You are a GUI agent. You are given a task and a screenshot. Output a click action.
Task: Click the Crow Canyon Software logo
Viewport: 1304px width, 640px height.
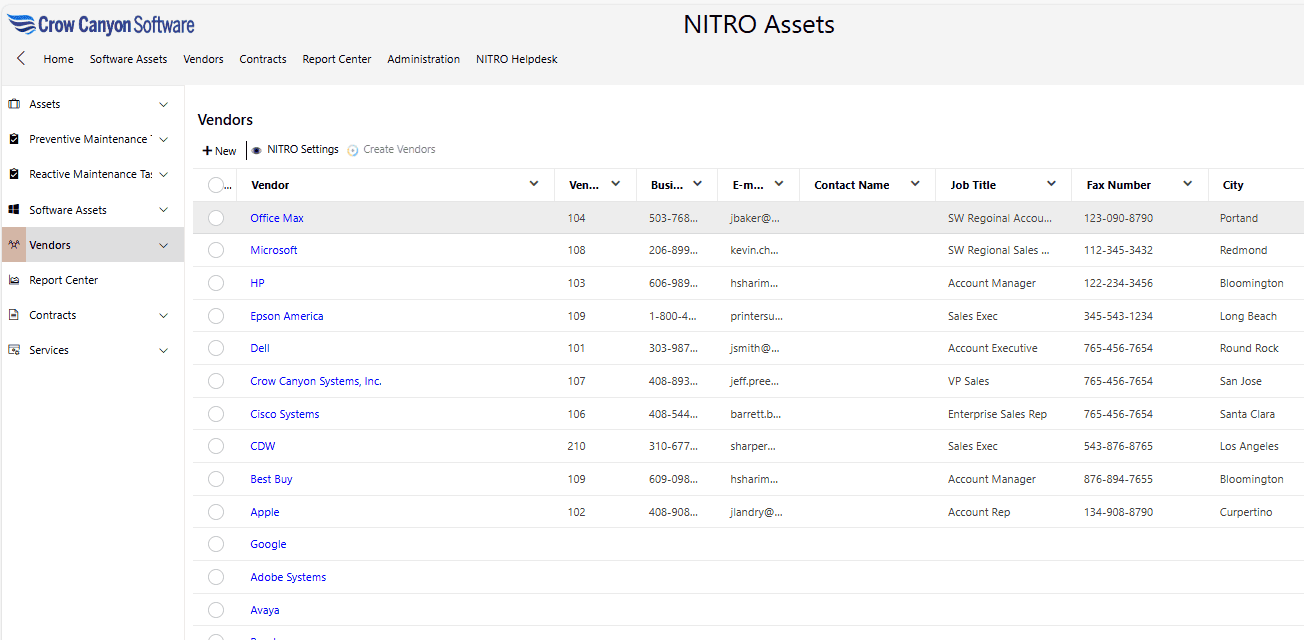[x=100, y=24]
